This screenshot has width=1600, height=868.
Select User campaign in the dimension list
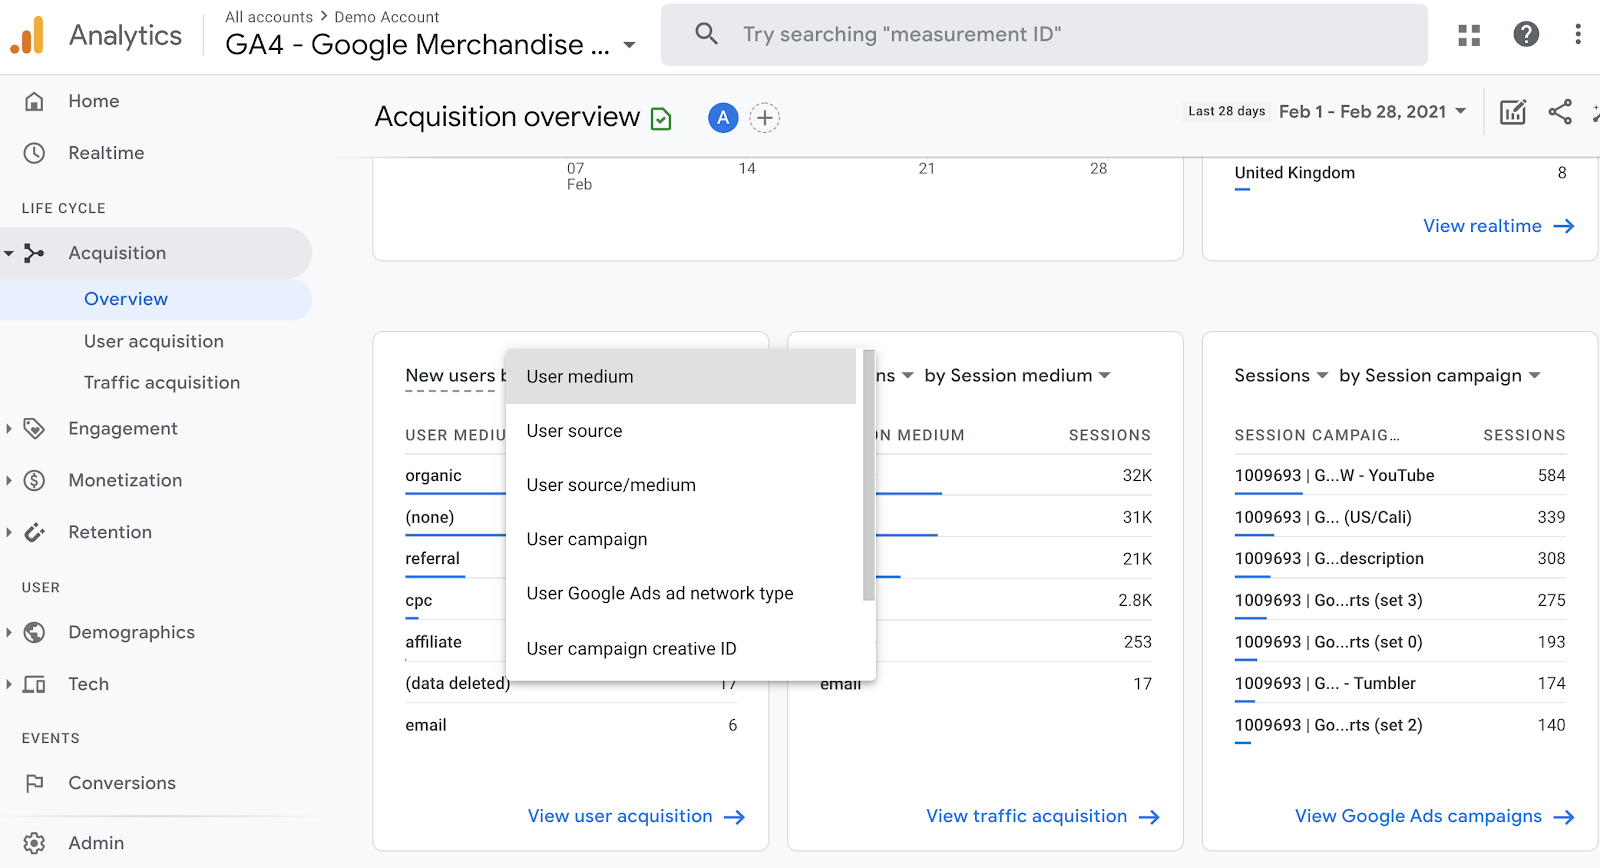[587, 539]
